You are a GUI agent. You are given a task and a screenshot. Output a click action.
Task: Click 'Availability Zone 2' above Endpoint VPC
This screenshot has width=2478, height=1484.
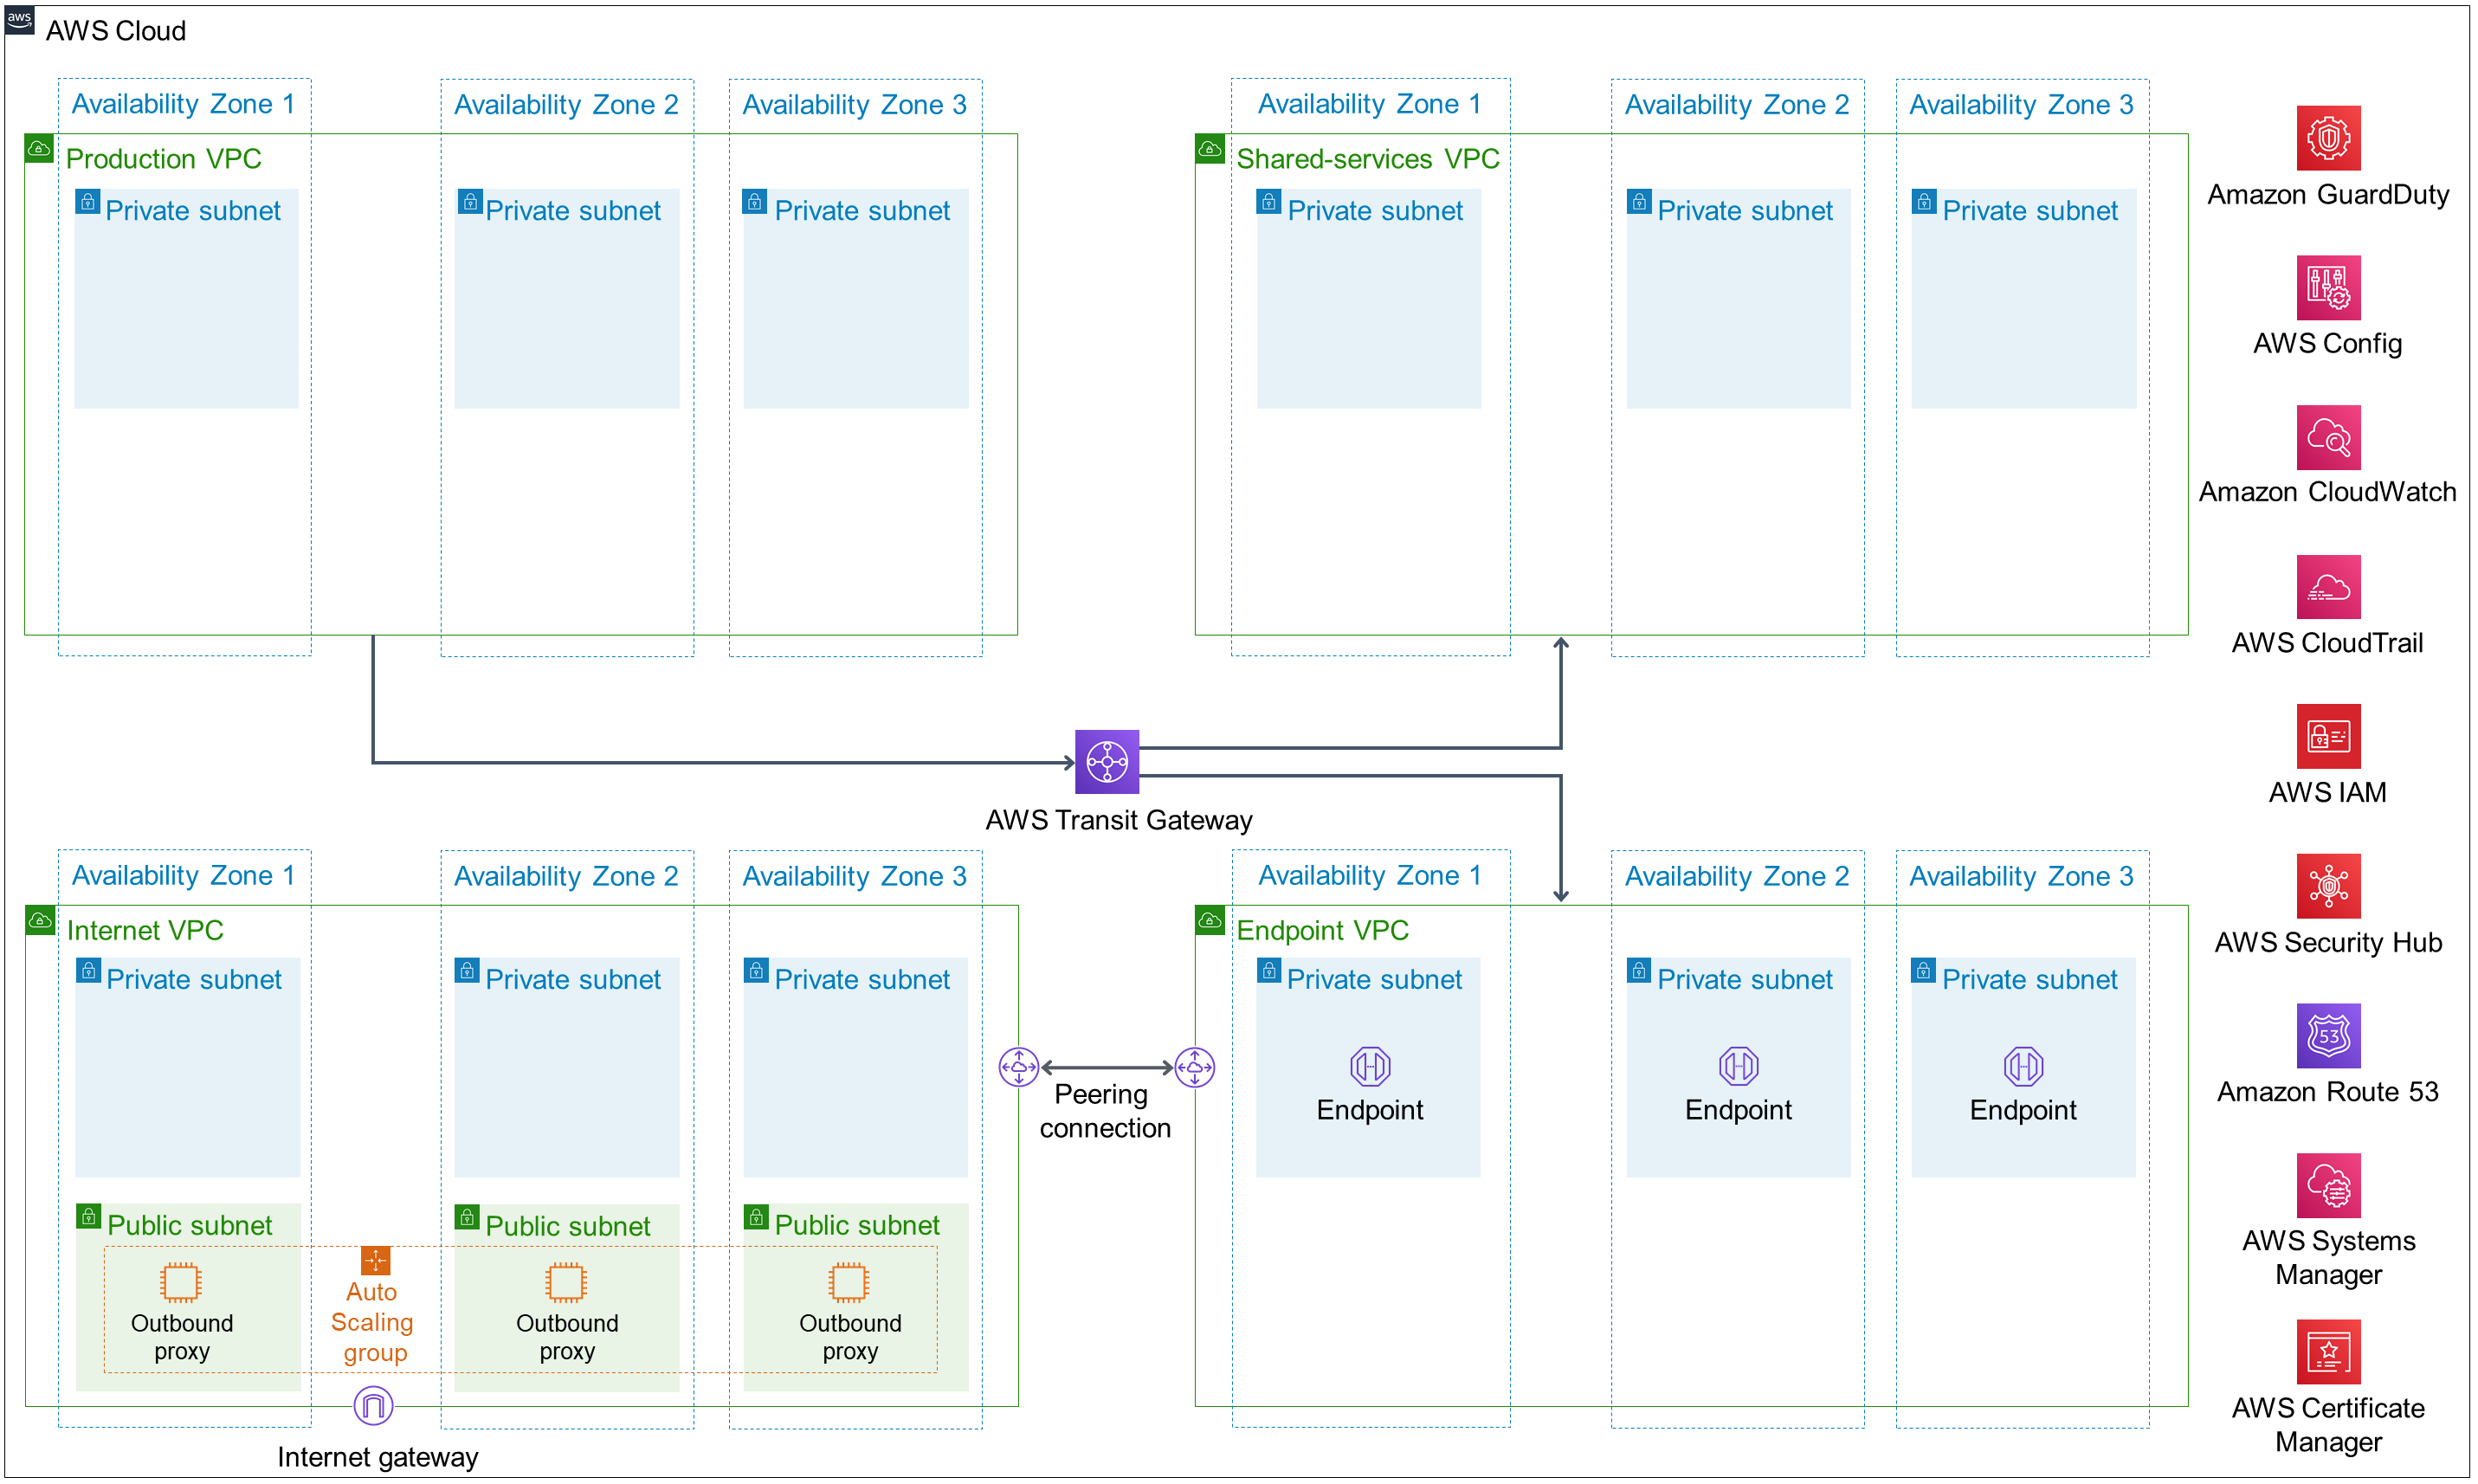1737,877
